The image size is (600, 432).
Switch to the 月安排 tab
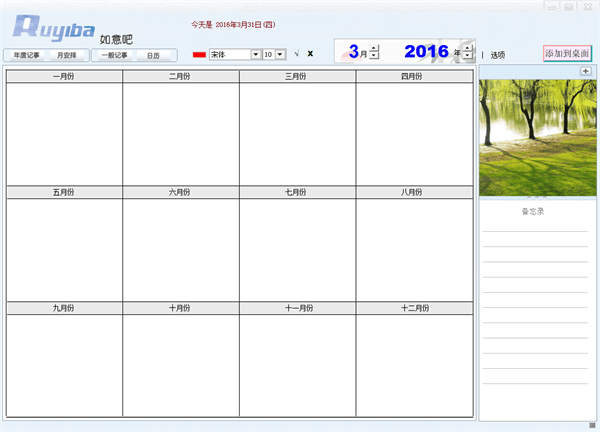68,55
